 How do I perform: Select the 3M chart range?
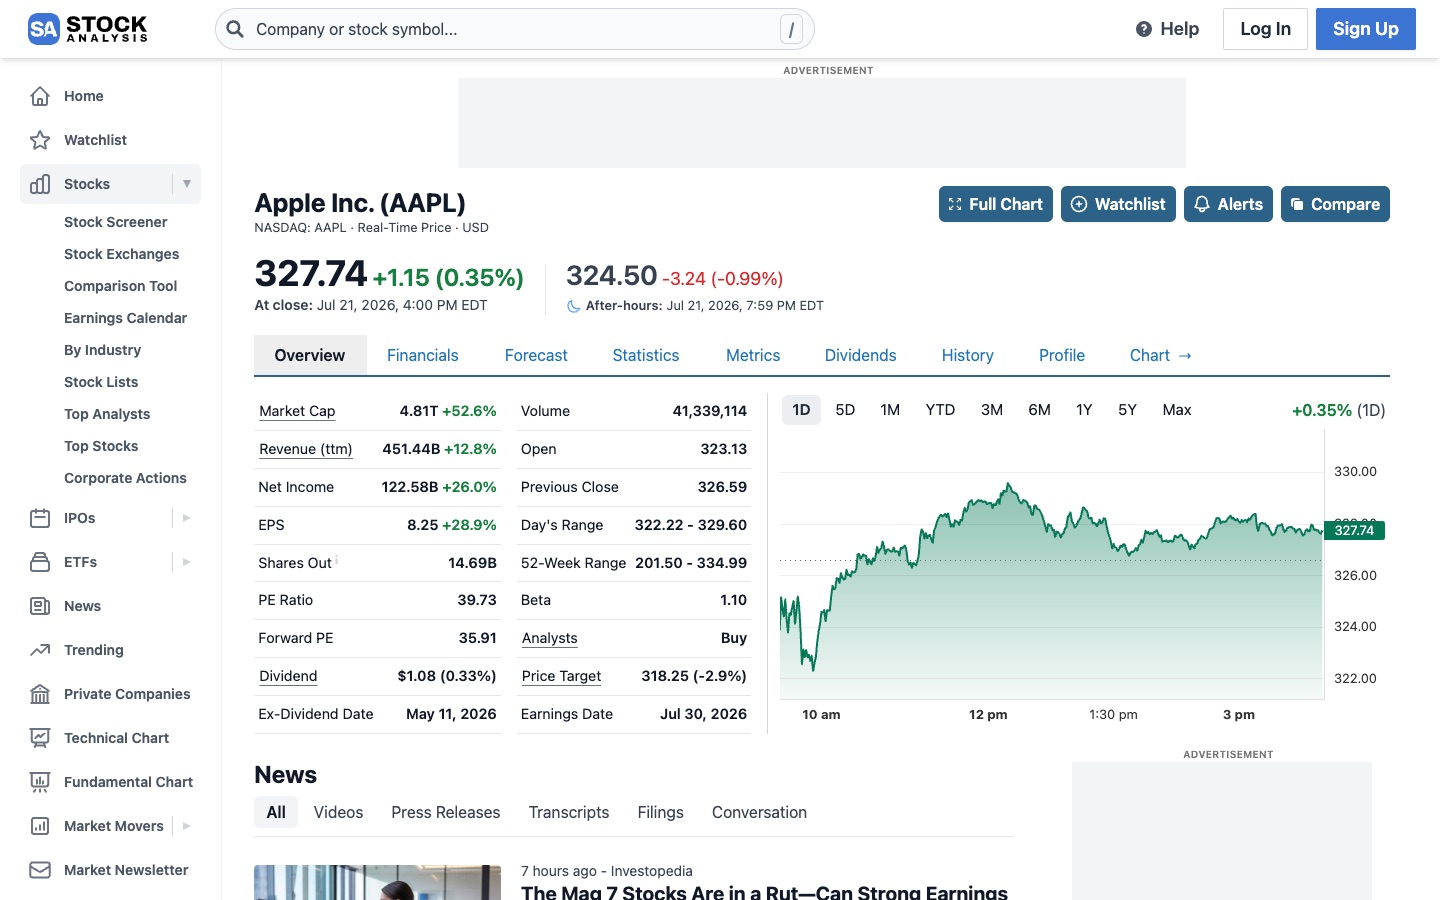[992, 410]
